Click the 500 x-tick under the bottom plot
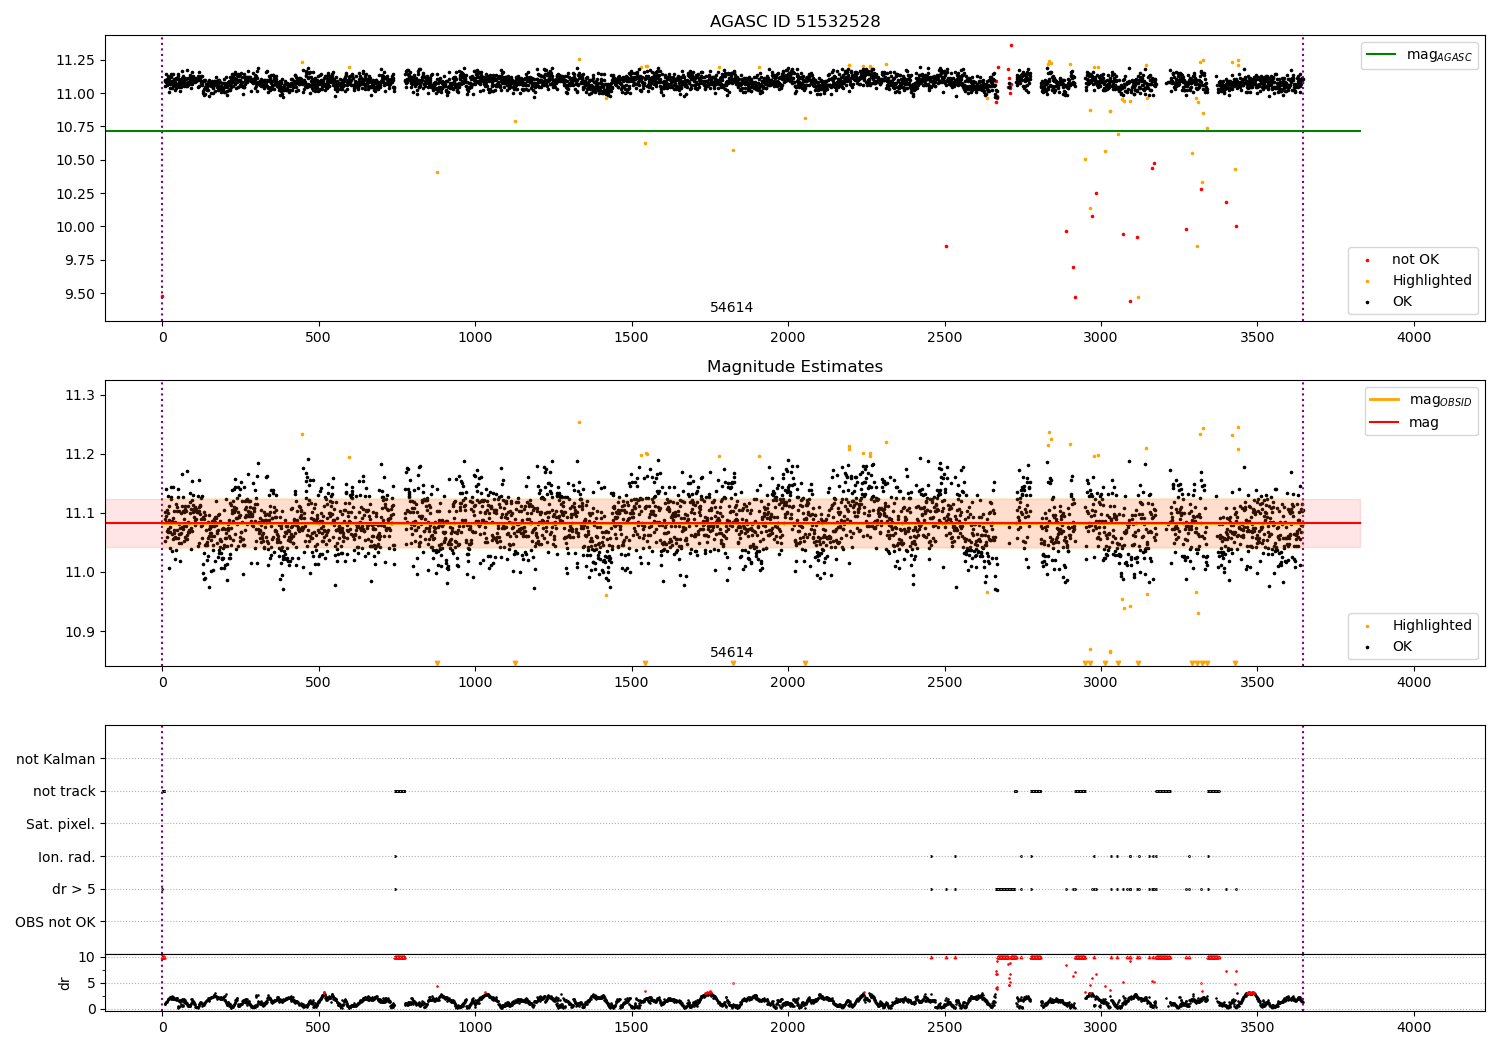The height and width of the screenshot is (1050, 1500). click(x=318, y=1027)
